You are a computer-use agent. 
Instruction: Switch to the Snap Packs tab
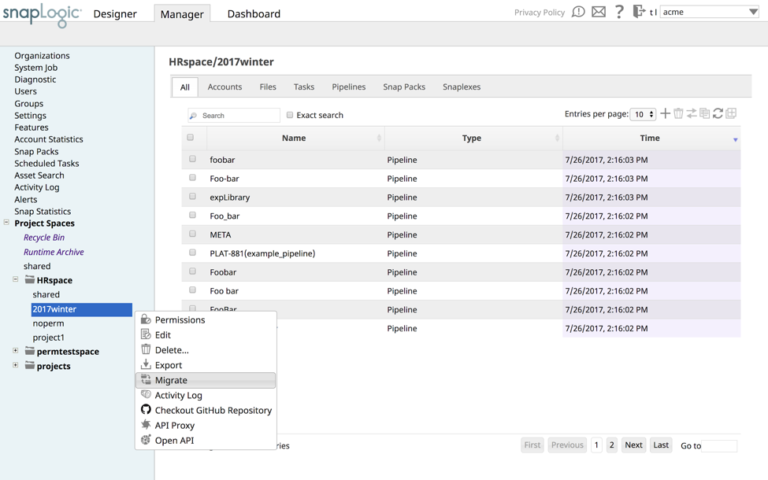(404, 87)
